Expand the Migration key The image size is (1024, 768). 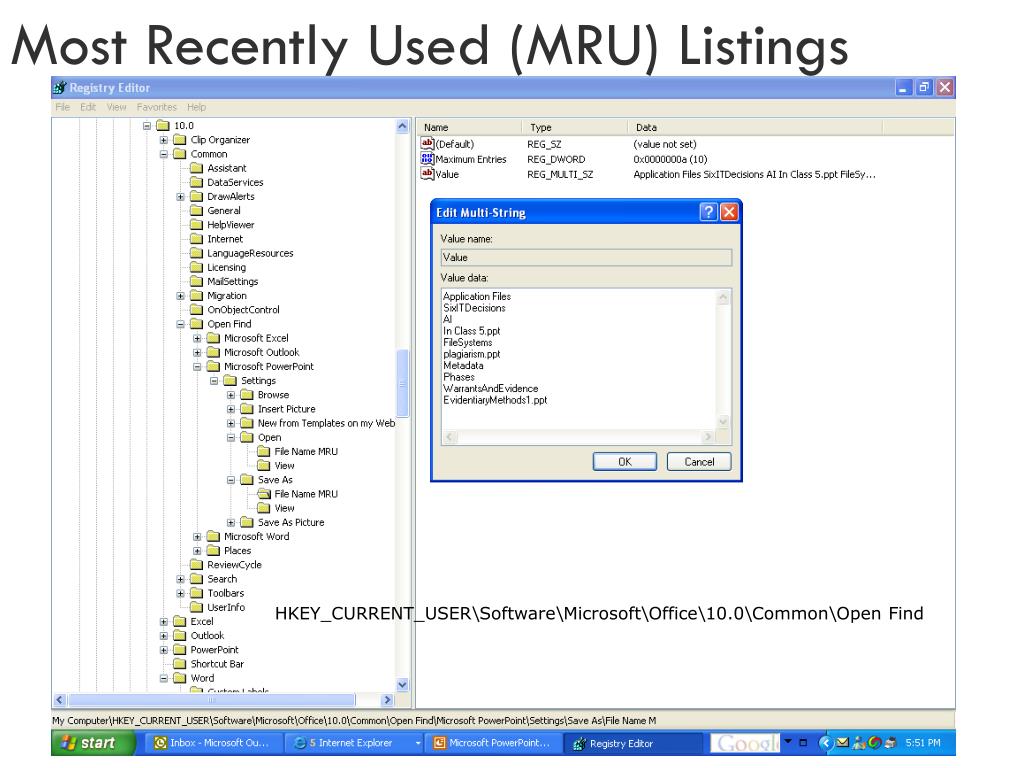[x=180, y=296]
